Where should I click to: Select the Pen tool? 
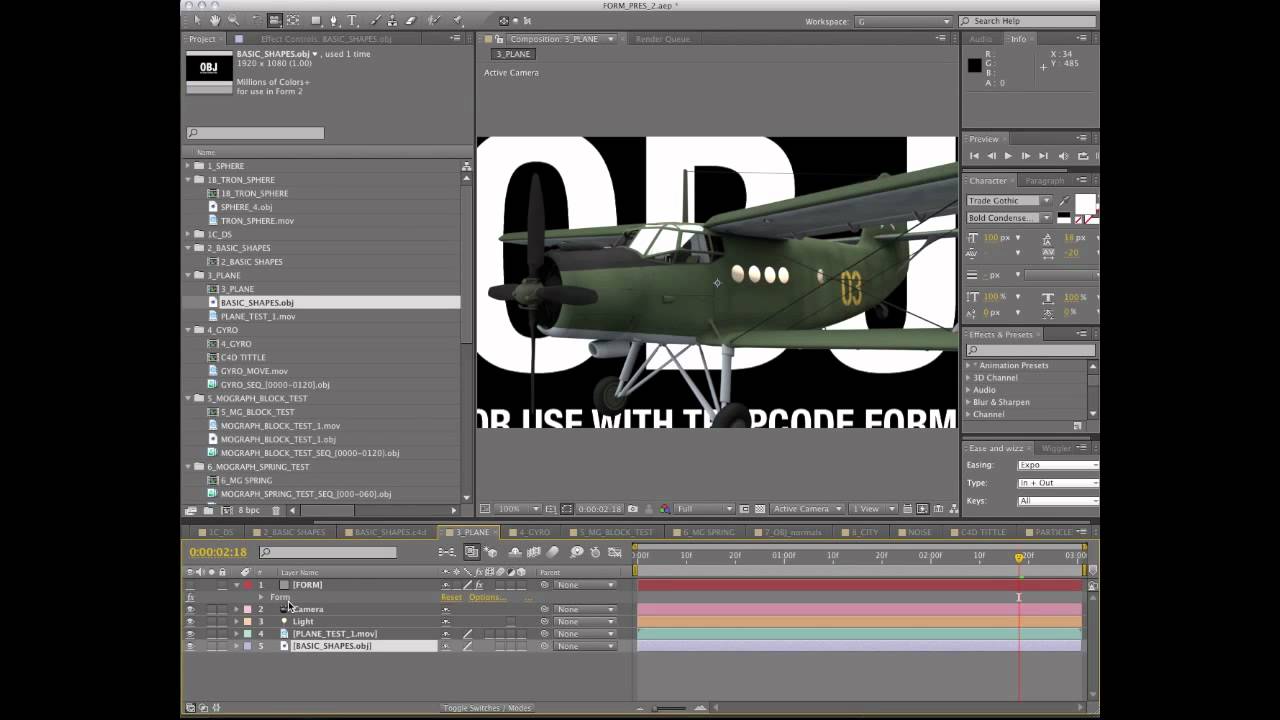(334, 20)
